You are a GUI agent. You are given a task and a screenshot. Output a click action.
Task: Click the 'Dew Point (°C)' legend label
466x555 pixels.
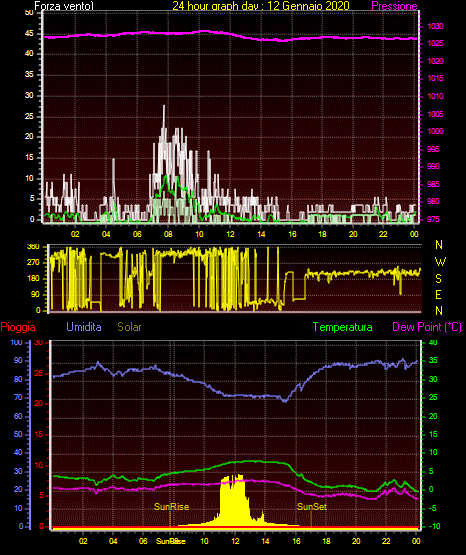(x=427, y=327)
